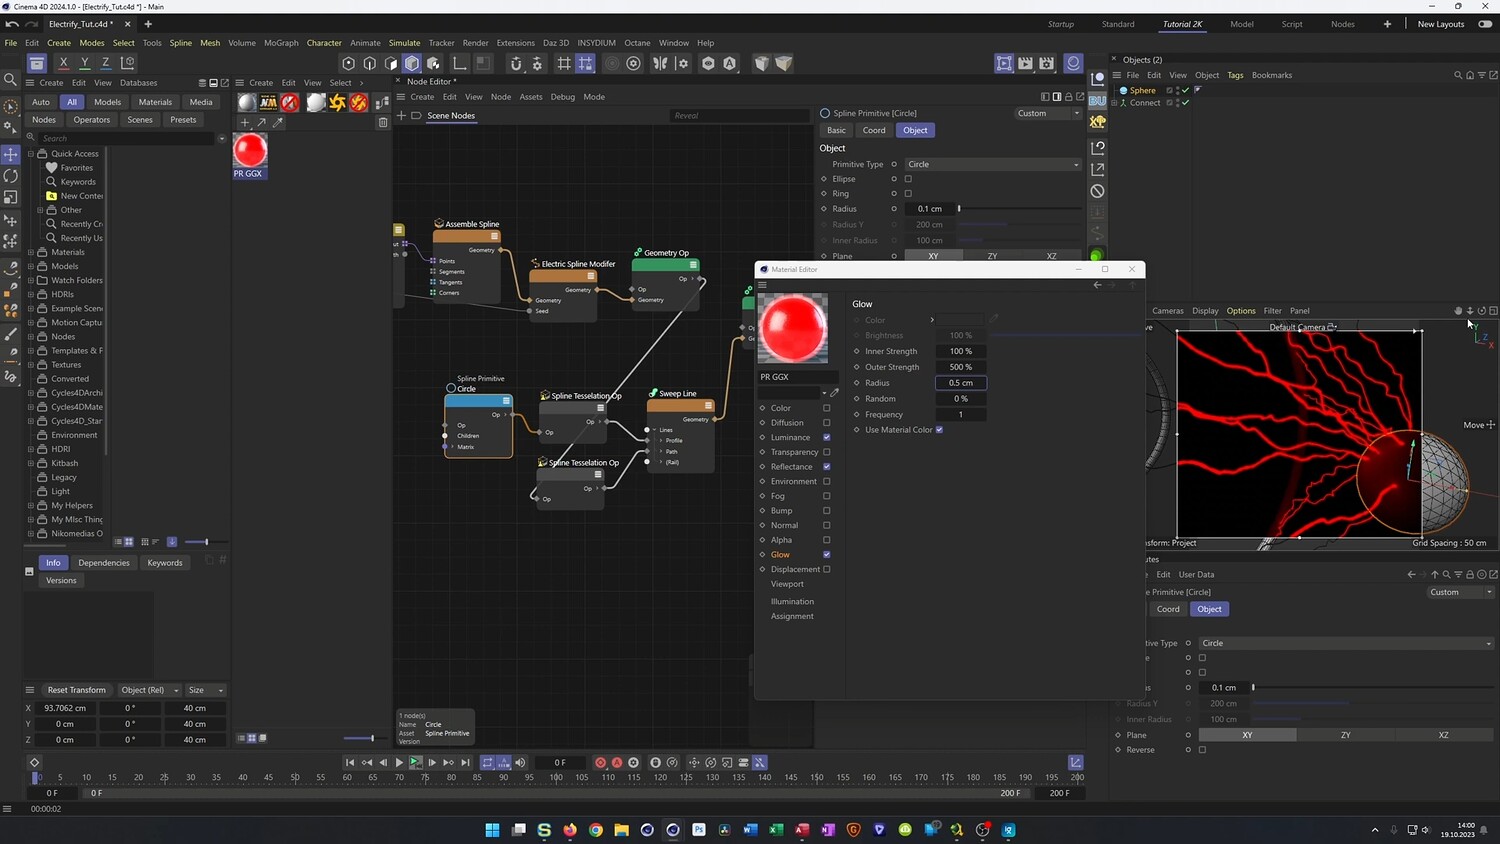
Task: Adjust Radius slider in lower attributes panel
Action: pyautogui.click(x=1373, y=688)
